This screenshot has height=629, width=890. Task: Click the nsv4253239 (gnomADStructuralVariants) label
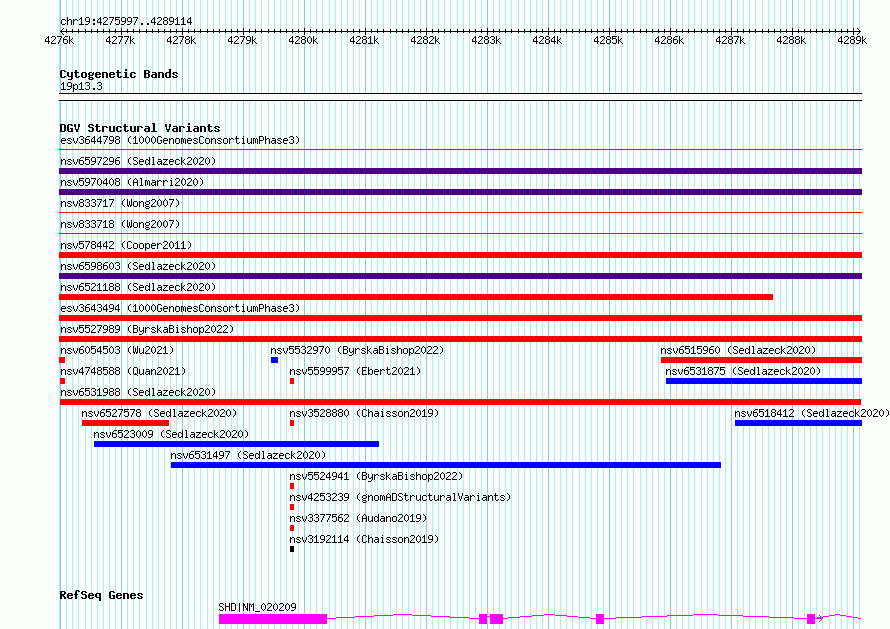[400, 497]
